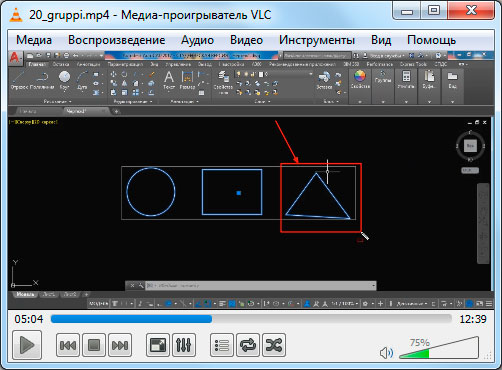502x370 pixels.
Task: Open the Аудио menu
Action: [x=197, y=40]
